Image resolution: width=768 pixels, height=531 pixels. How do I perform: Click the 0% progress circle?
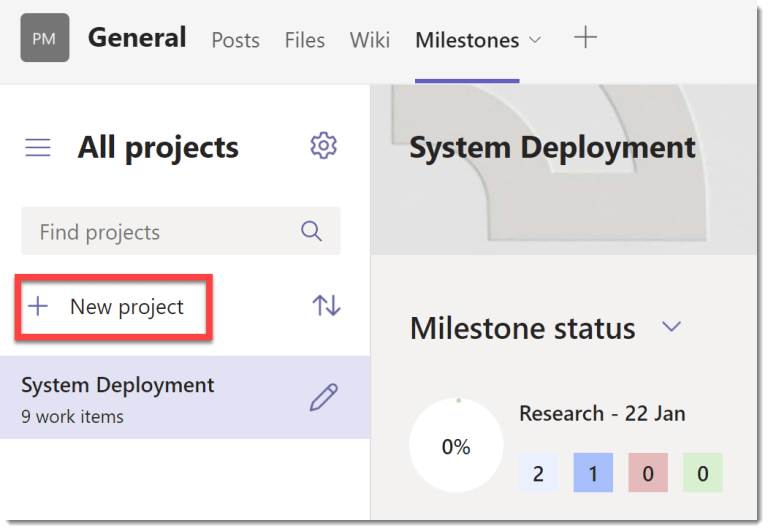coord(456,446)
